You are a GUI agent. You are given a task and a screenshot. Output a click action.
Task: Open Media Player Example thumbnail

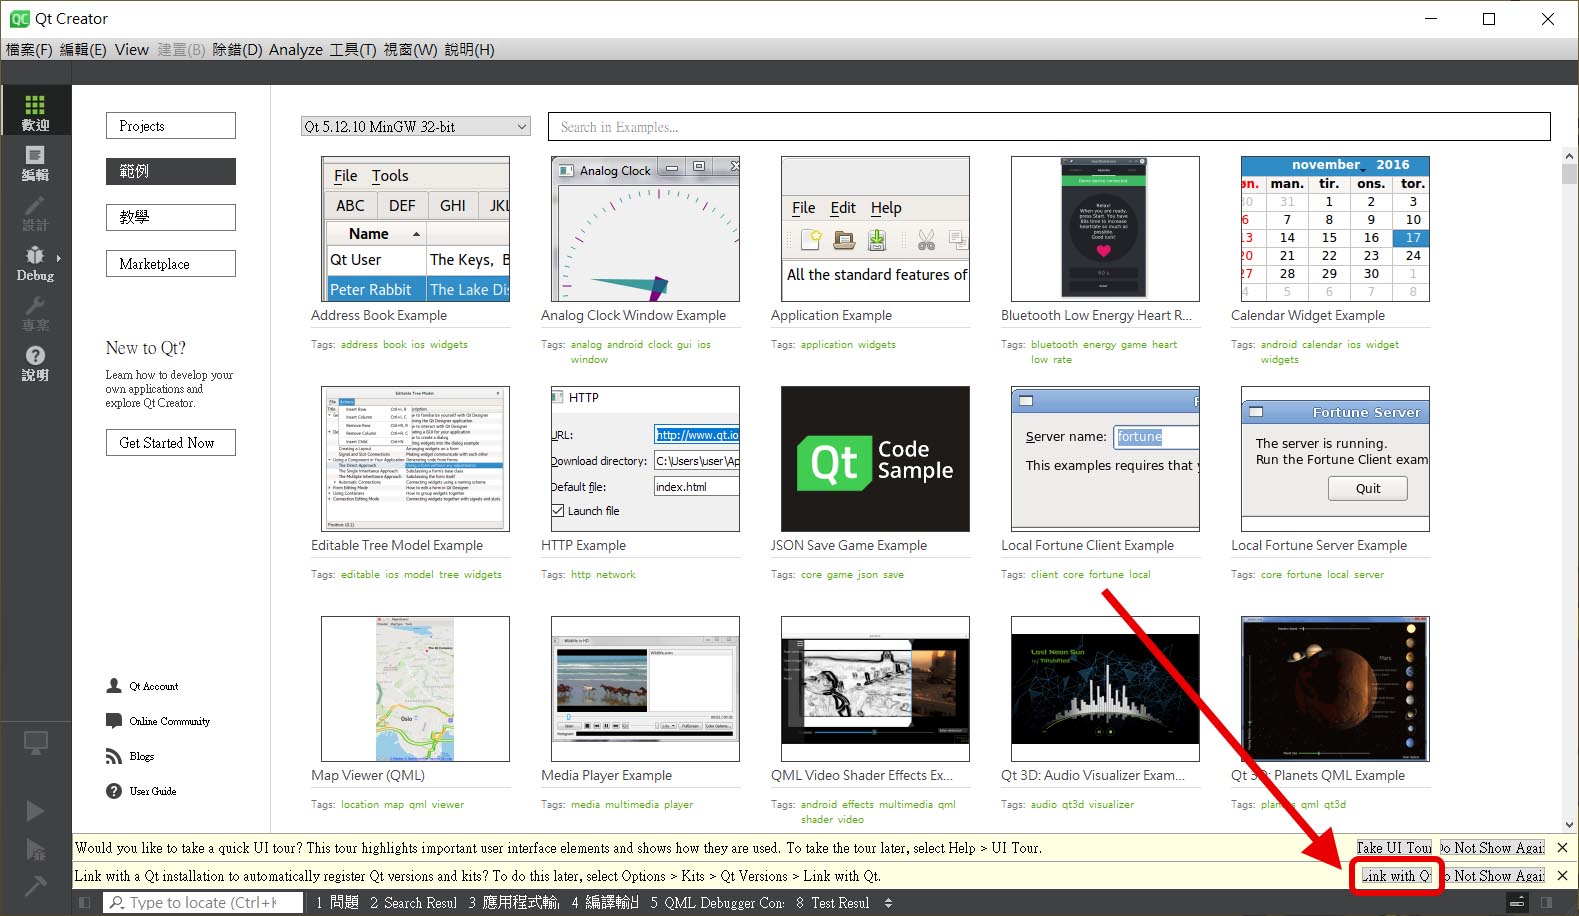tap(645, 689)
